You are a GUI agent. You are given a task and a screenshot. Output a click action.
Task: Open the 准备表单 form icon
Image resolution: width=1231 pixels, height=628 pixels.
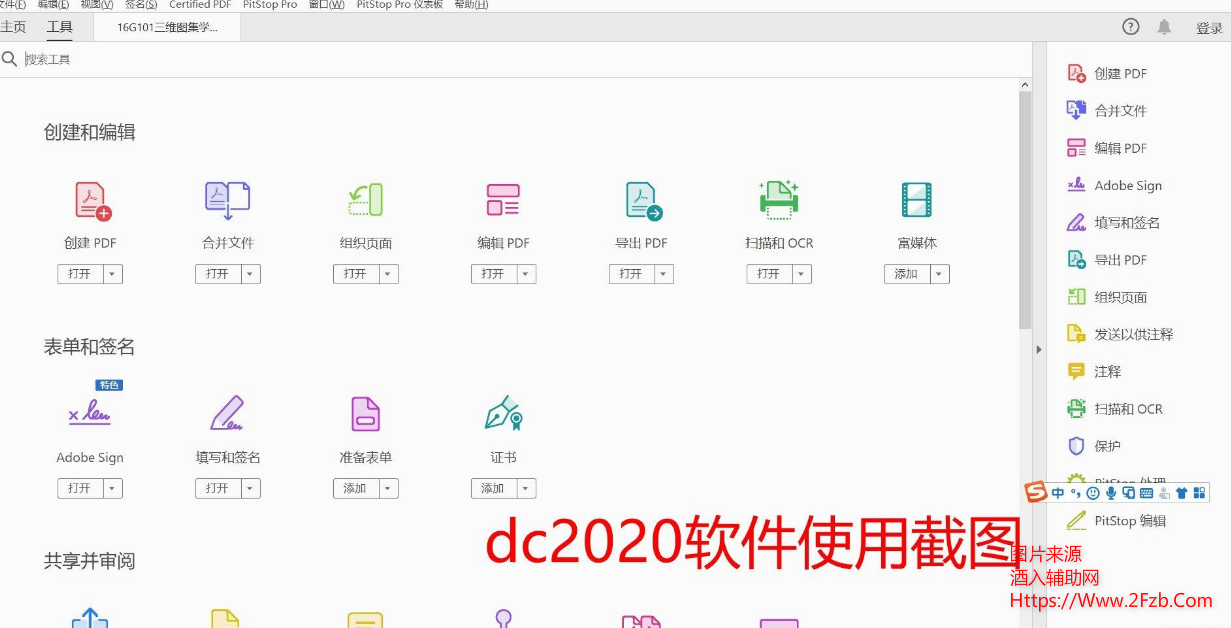point(366,414)
